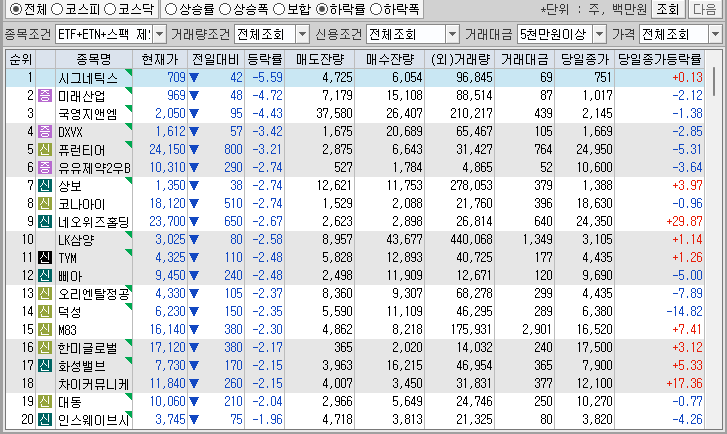Click the 증 badge beside 유유제약2우B
The image size is (727, 434).
coord(45,167)
